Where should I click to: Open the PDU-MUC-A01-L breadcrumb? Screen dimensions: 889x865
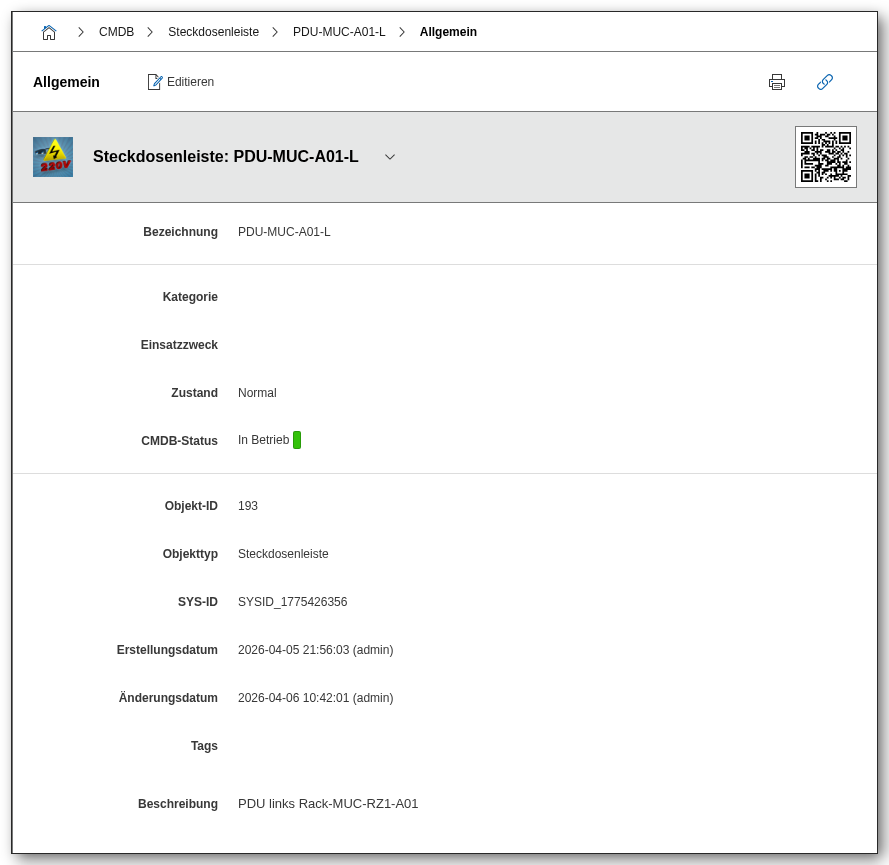(x=339, y=32)
